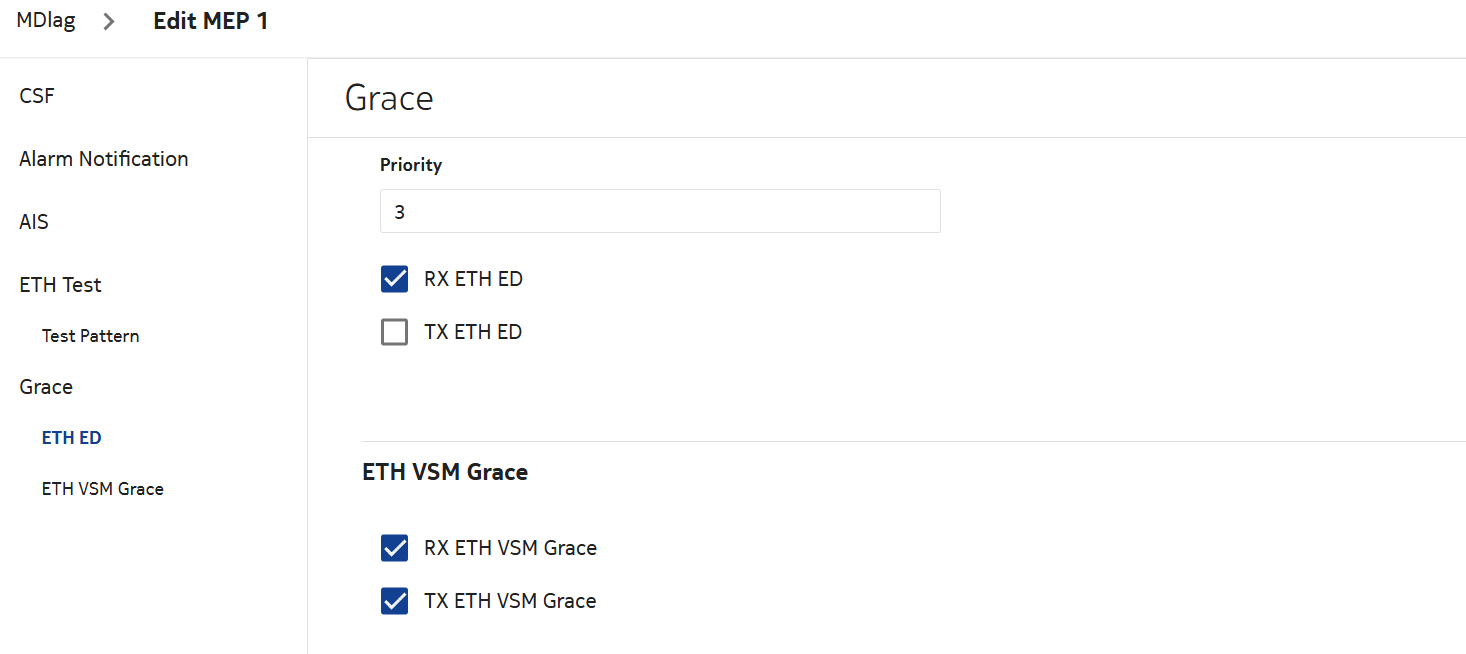Jump to Test Pattern subsection
This screenshot has width=1466, height=654.
click(91, 336)
